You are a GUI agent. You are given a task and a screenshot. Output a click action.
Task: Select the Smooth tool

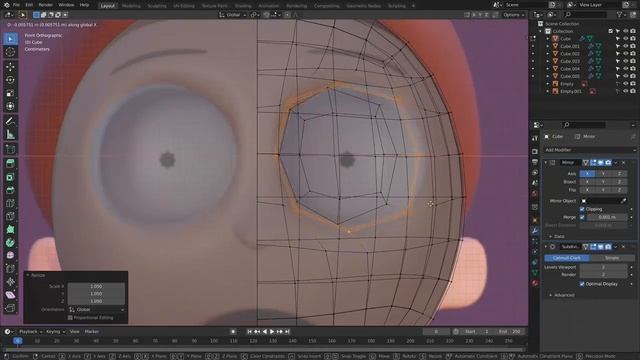(x=10, y=256)
